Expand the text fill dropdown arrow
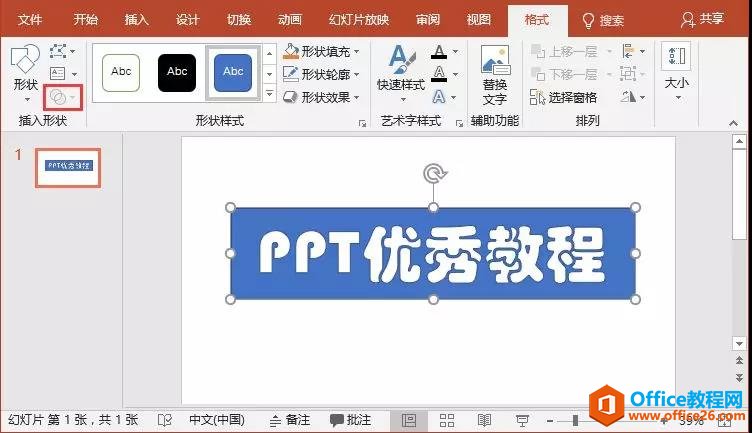The width and height of the screenshot is (752, 433). 456,51
